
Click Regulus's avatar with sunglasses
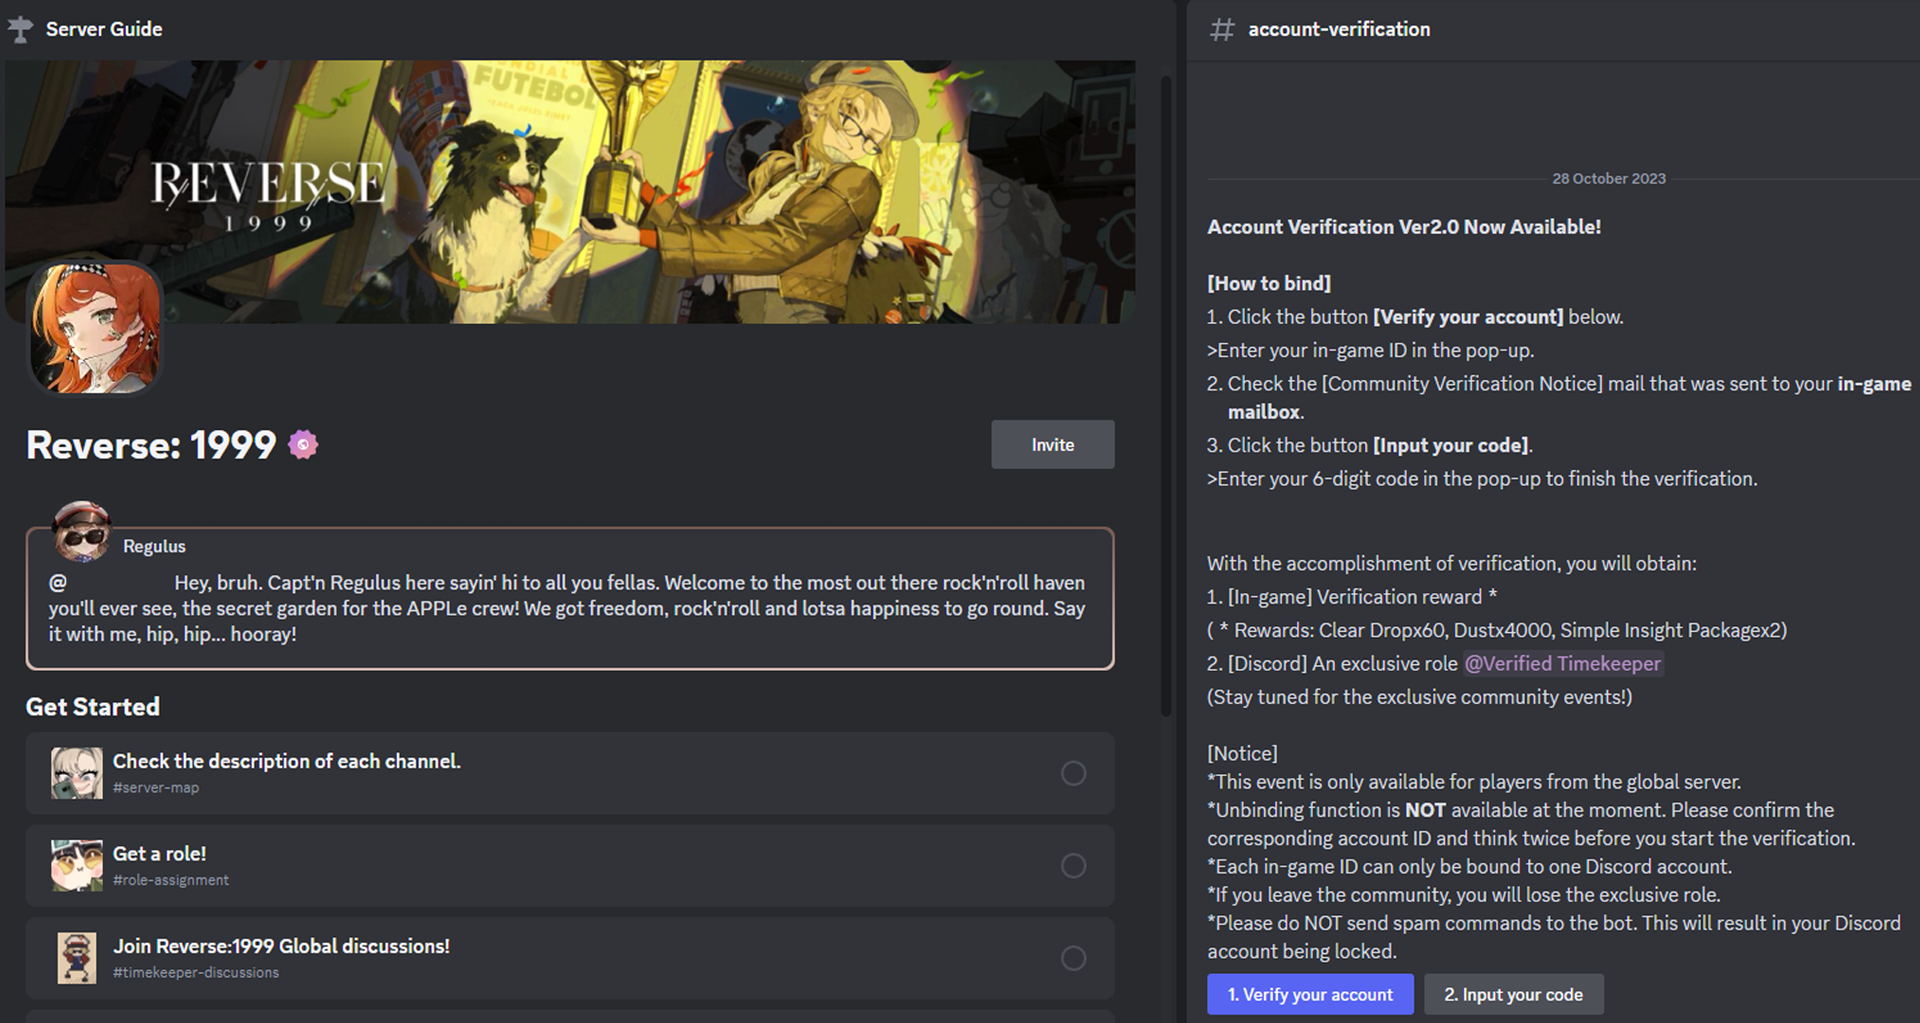[x=81, y=532]
